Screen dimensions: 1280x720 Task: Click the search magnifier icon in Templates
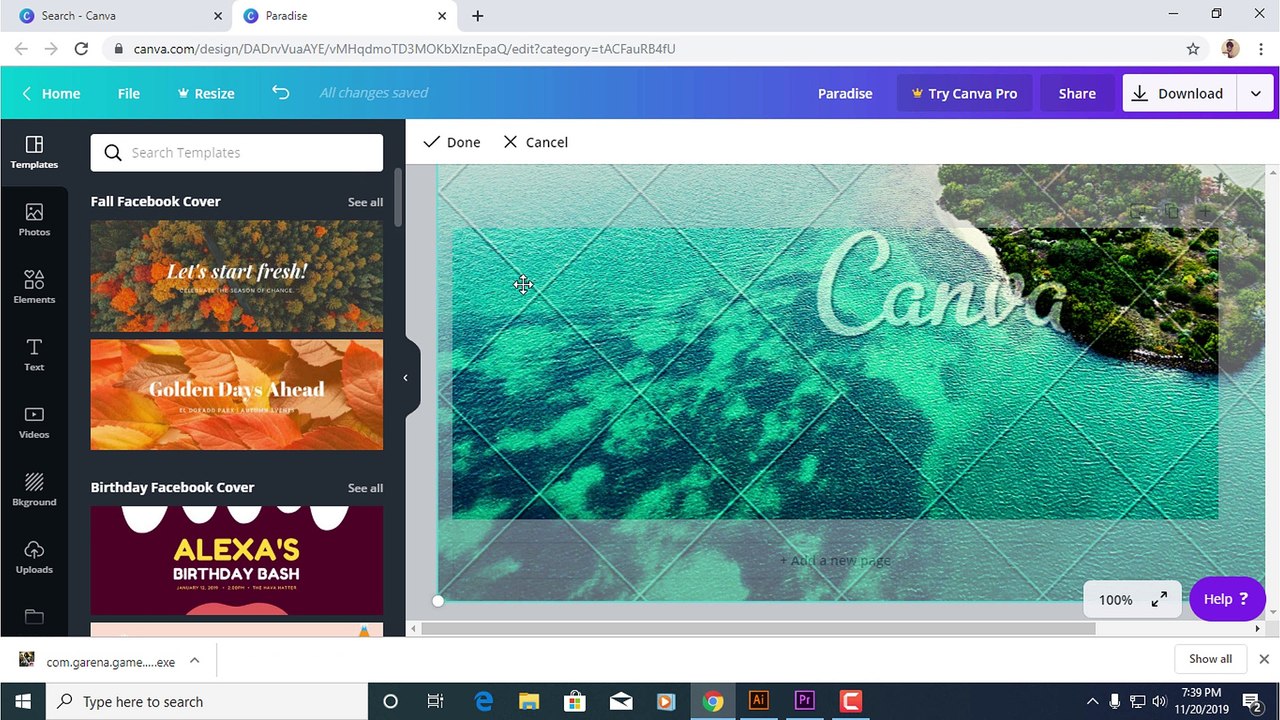113,152
